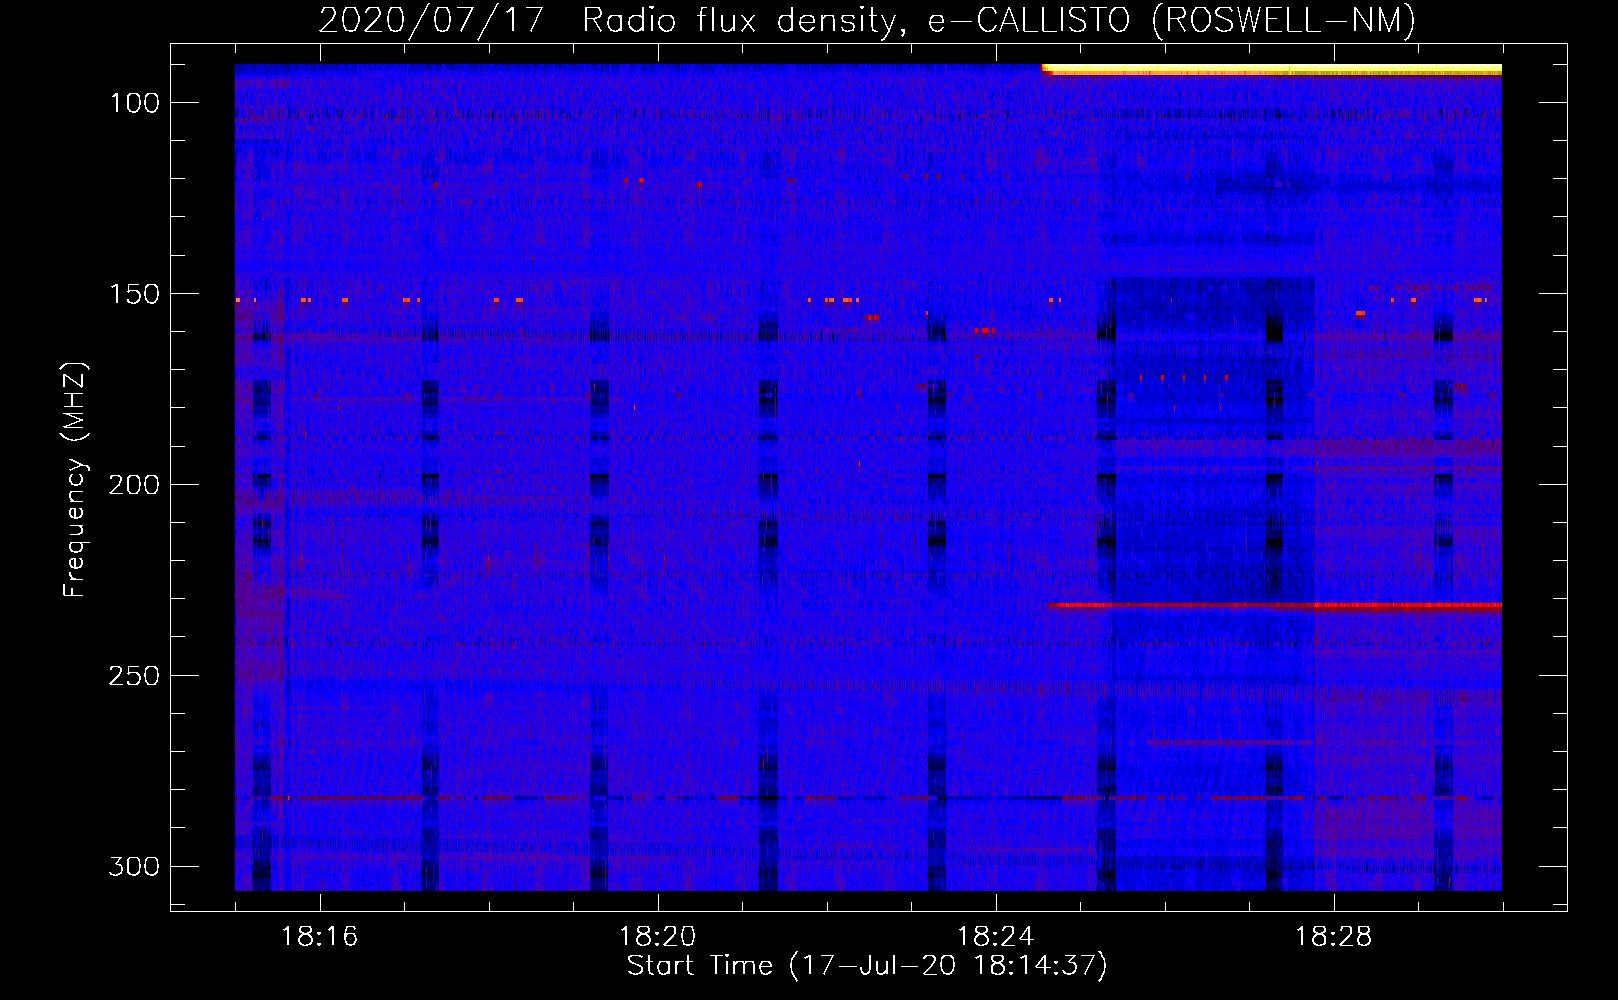This screenshot has height=1000, width=1618.
Task: Select the 'Frequency (MHZ)' axis label
Action: (x=75, y=479)
